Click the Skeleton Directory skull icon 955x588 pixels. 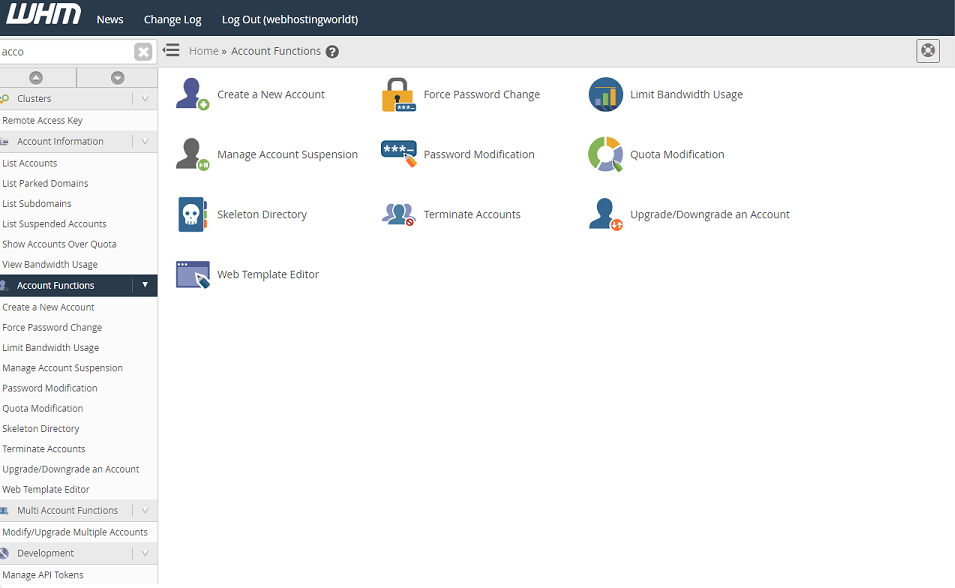[192, 214]
